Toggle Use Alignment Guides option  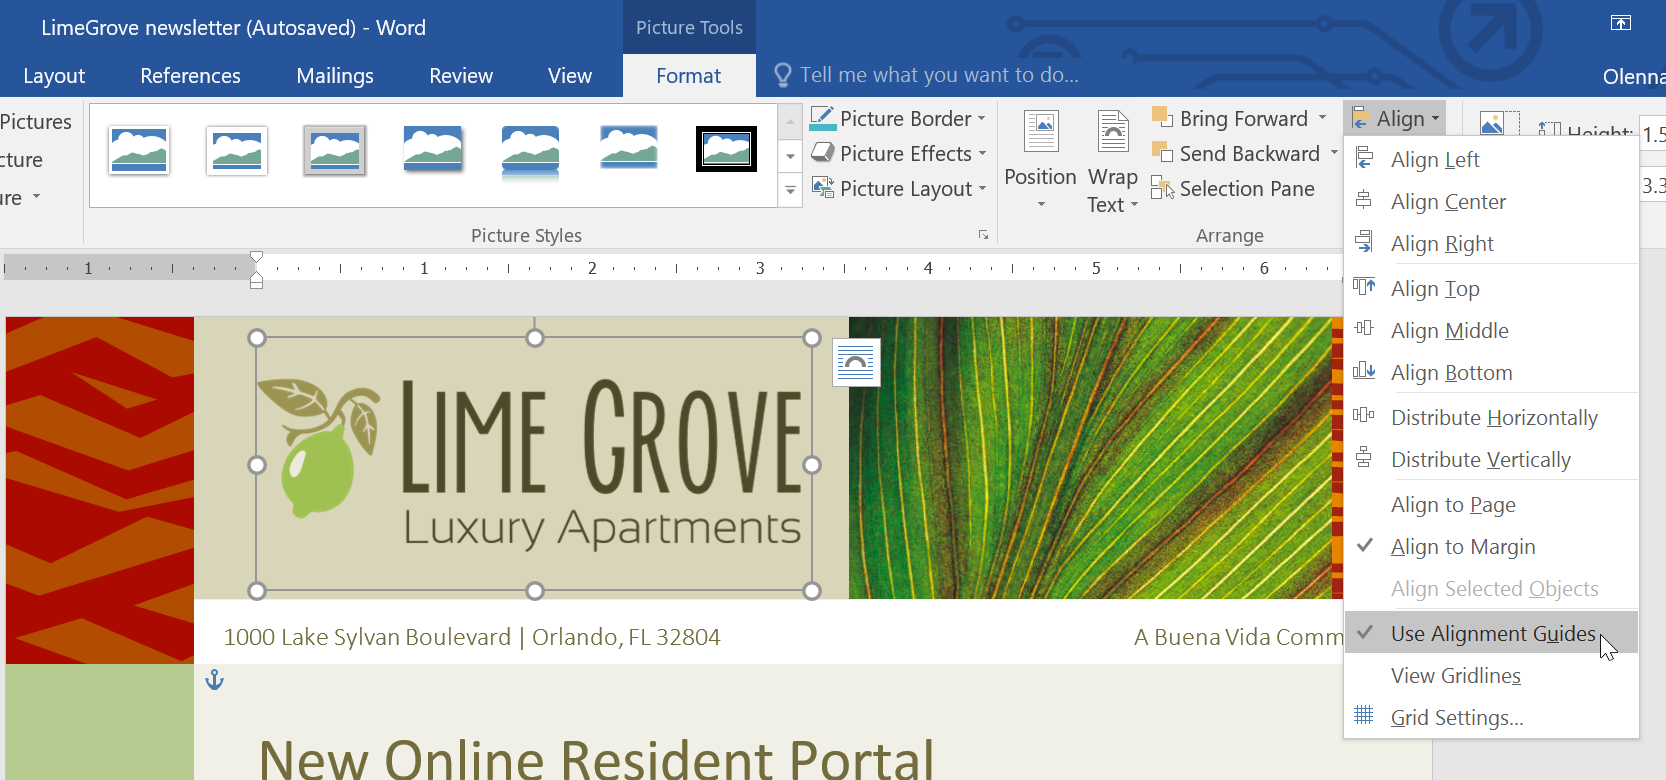click(x=1492, y=634)
